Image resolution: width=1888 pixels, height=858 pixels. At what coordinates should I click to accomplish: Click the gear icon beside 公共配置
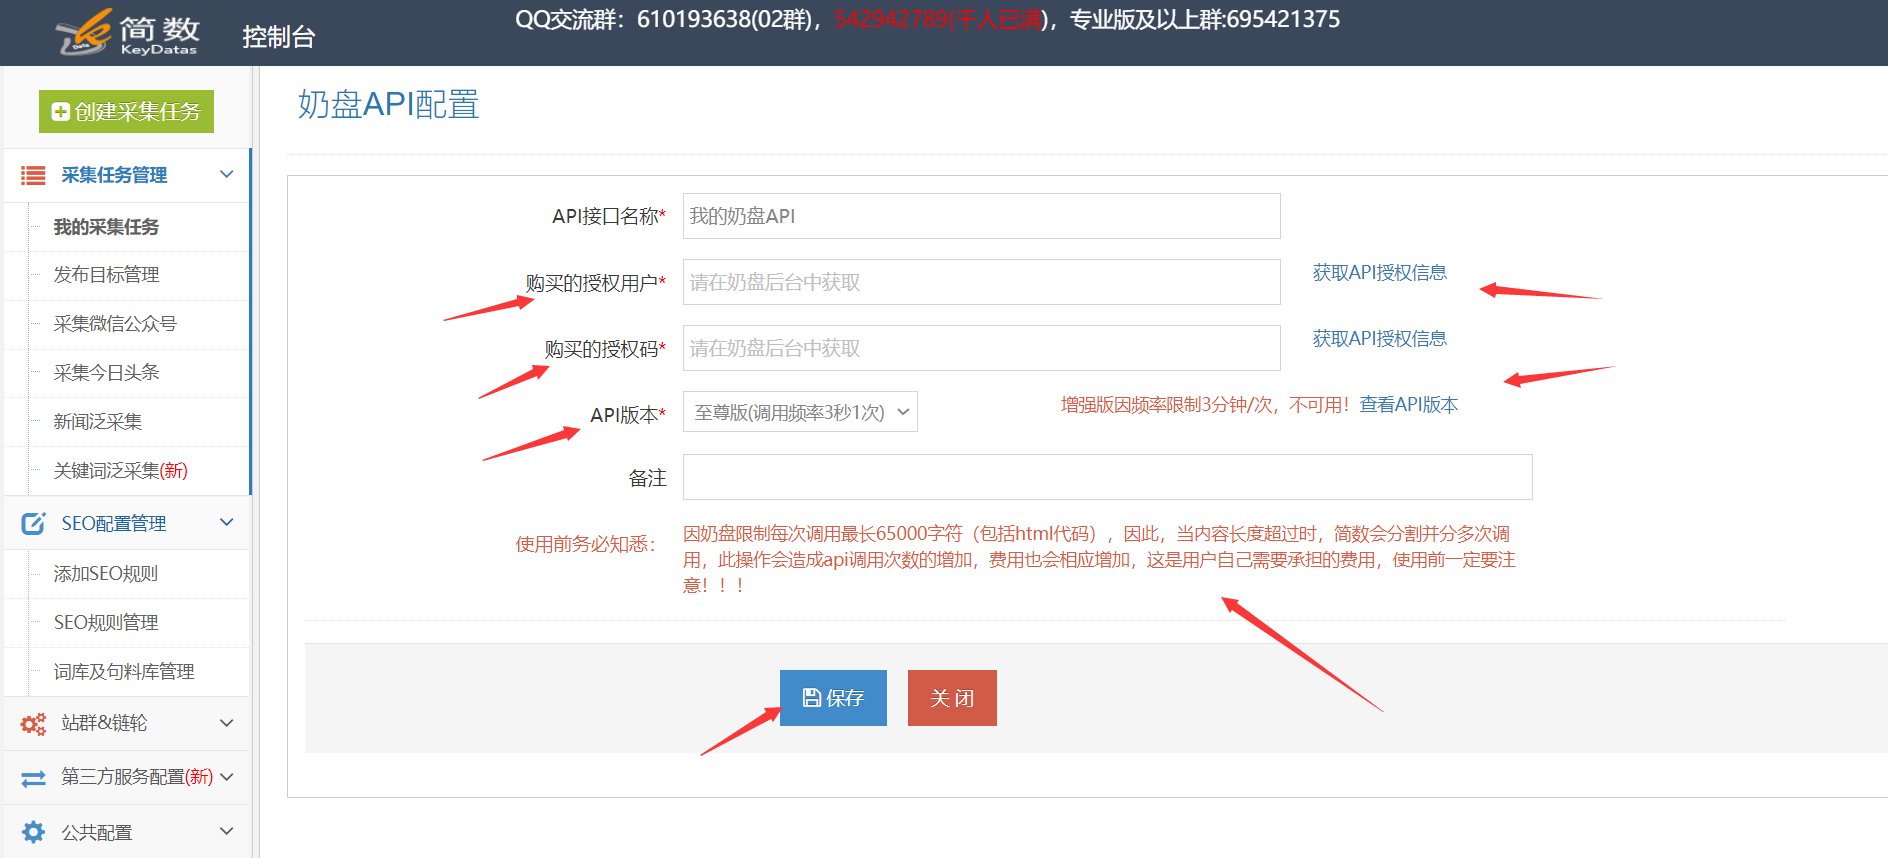pyautogui.click(x=33, y=832)
